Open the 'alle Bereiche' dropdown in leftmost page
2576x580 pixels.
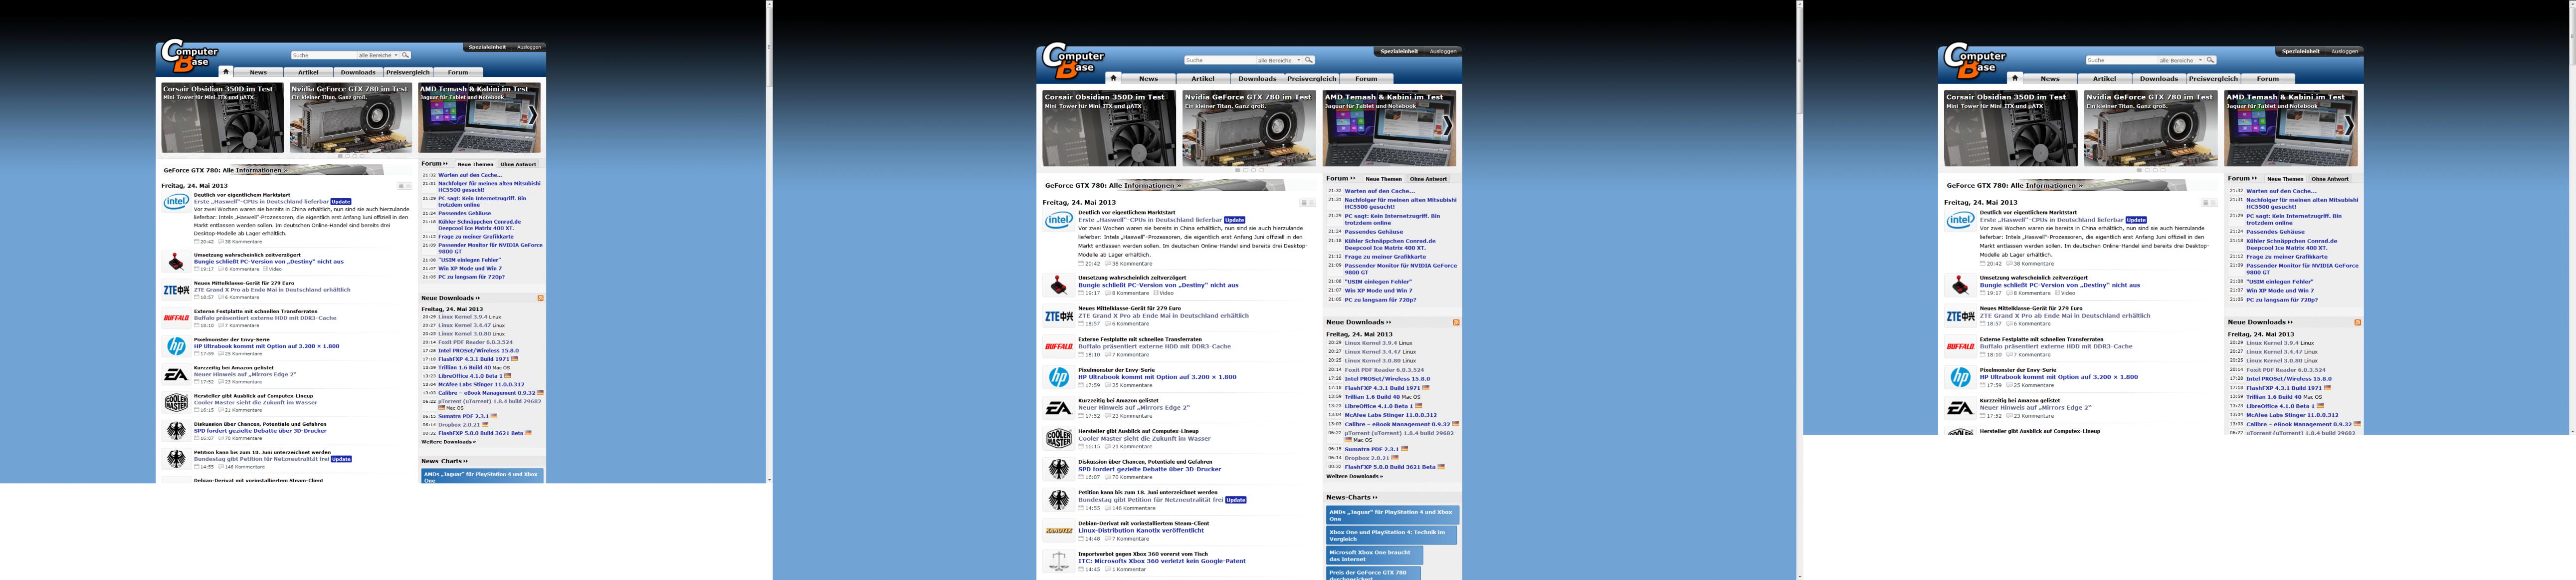coord(380,55)
